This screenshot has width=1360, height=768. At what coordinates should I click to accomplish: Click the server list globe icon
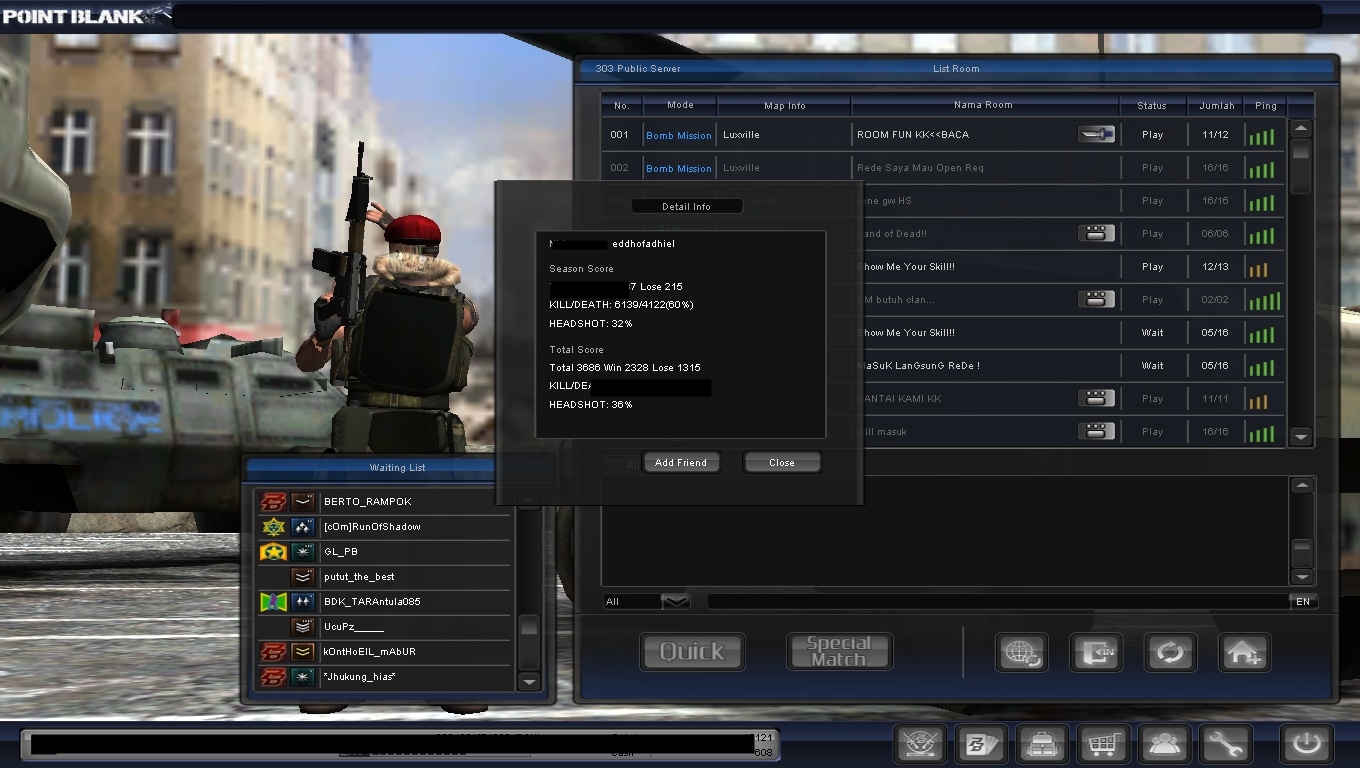(x=1021, y=652)
